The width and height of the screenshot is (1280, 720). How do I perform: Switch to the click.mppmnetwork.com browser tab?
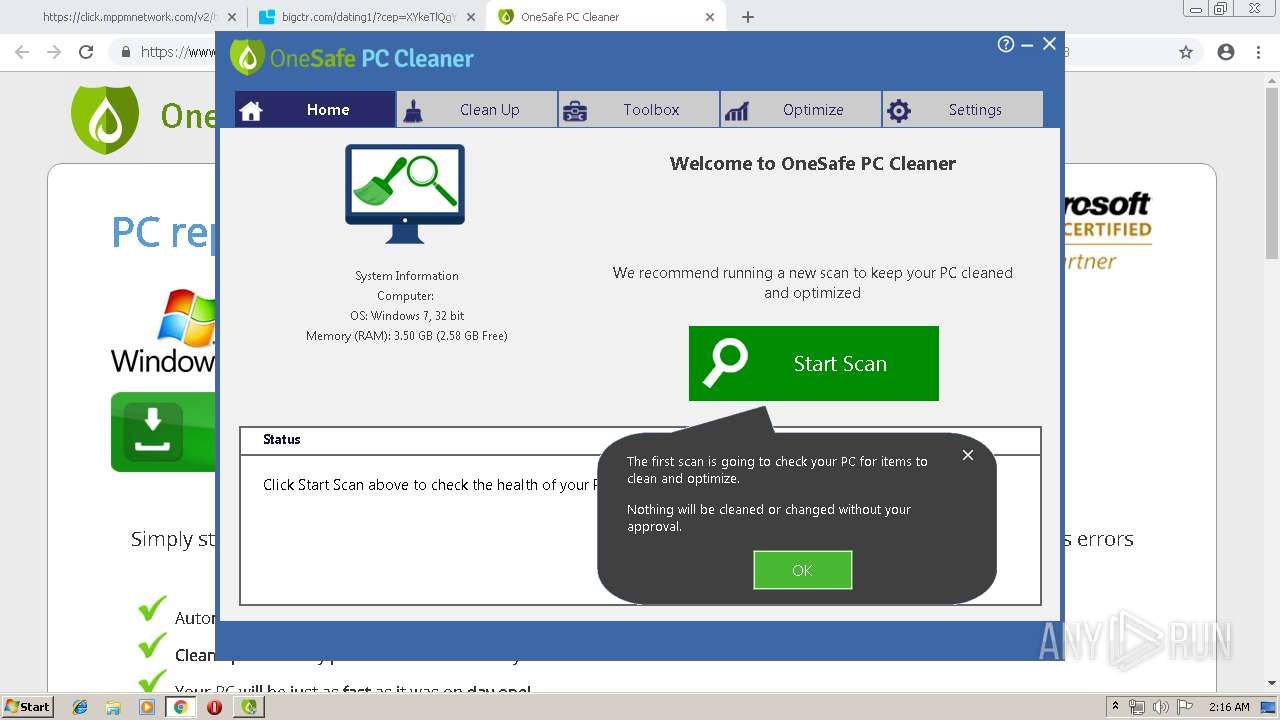(130, 17)
